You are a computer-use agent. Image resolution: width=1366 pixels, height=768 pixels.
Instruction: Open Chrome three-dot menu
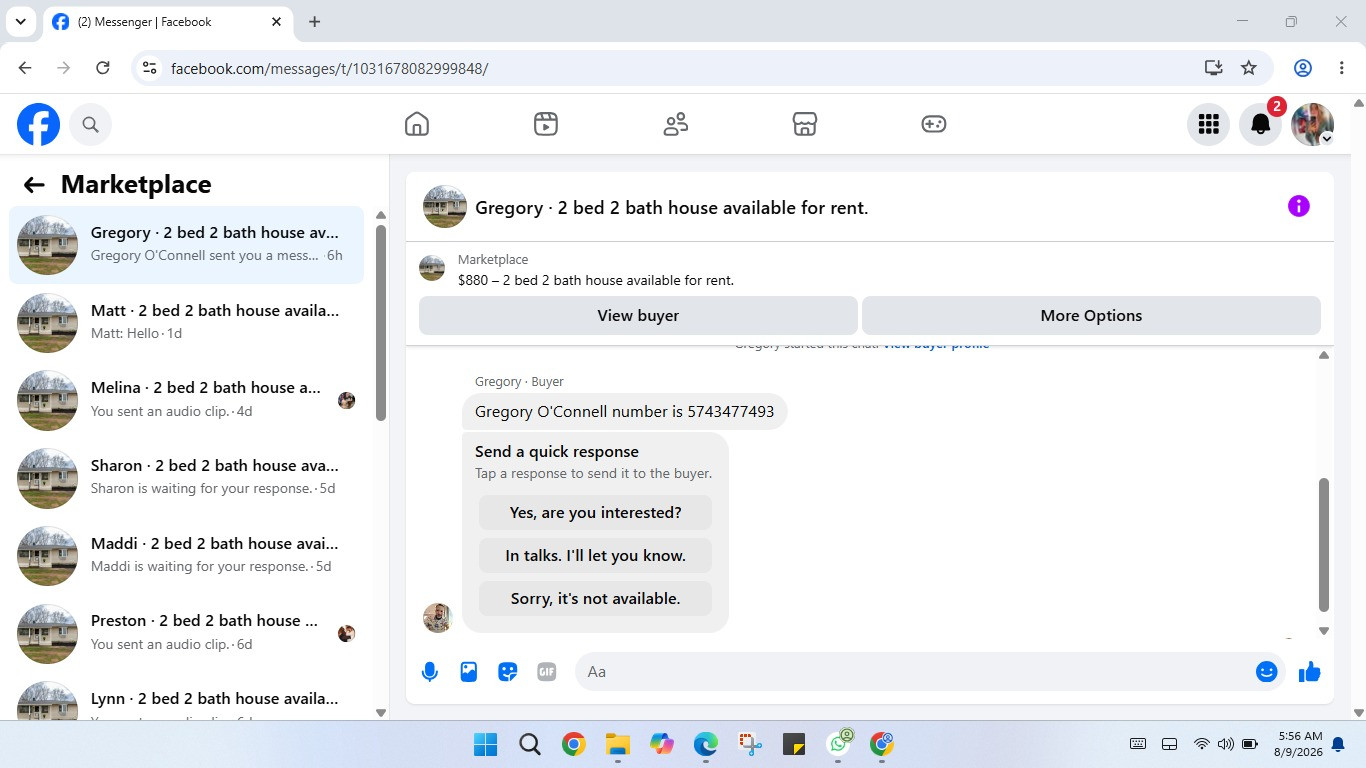1342,68
